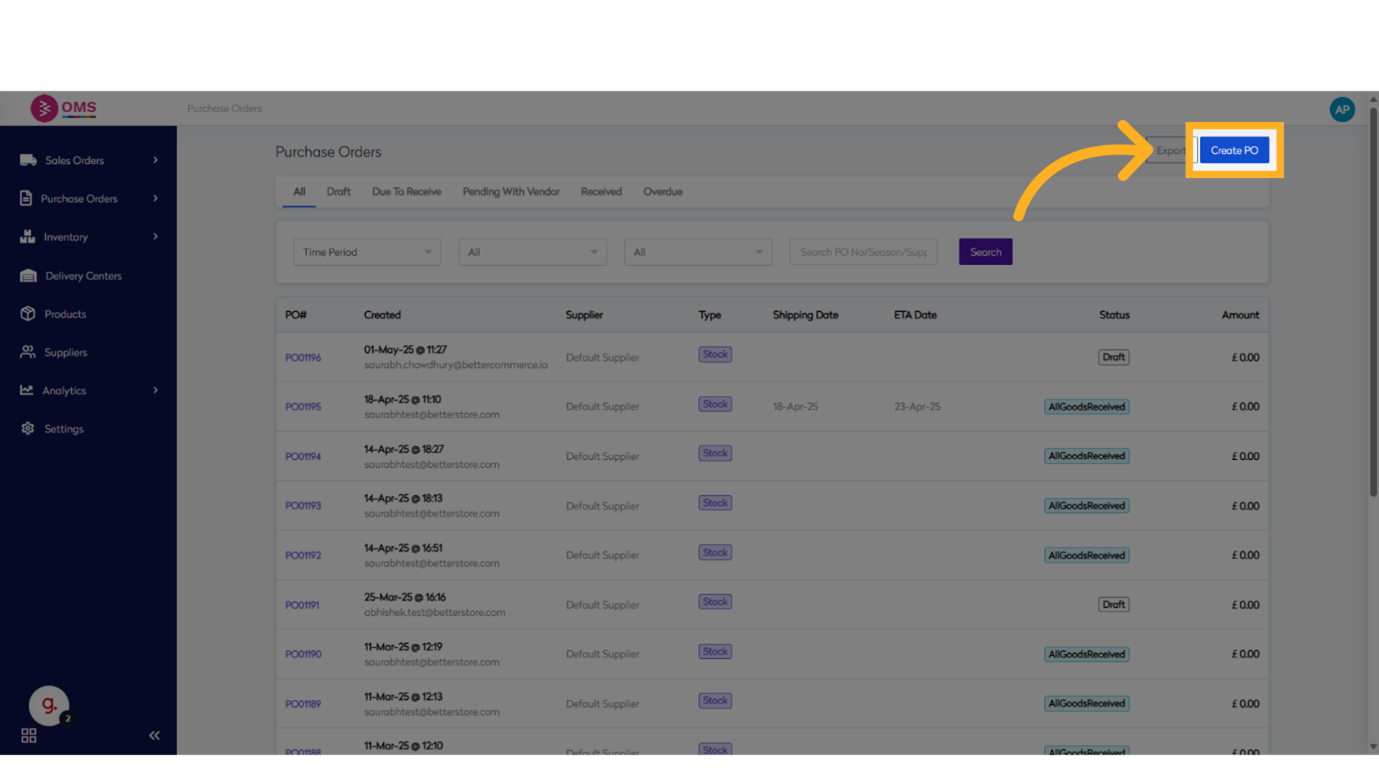Screen dimensions: 1379x776
Task: Click the Products cube icon
Action: click(28, 314)
